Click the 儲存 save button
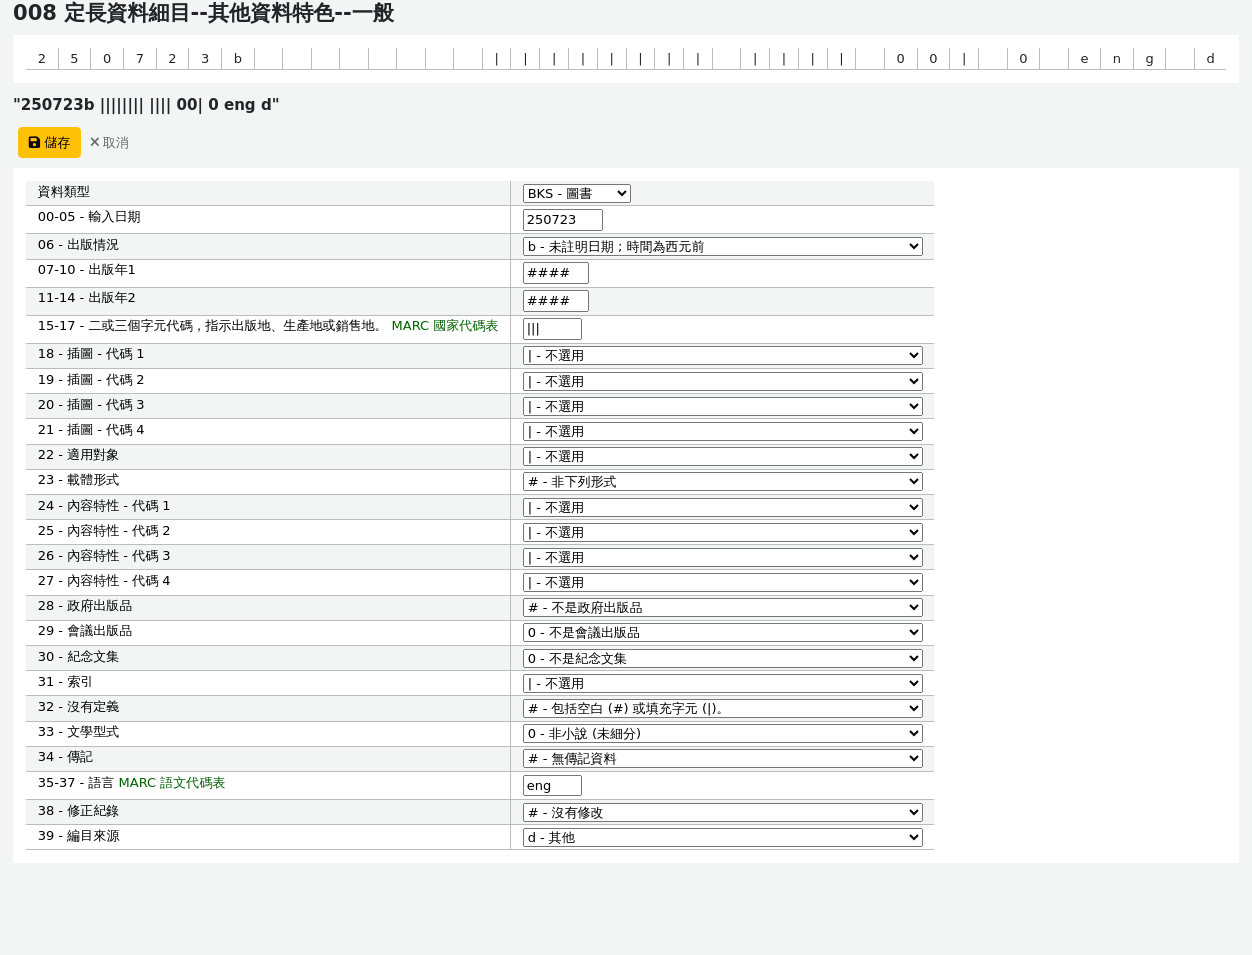Image resolution: width=1252 pixels, height=955 pixels. (x=49, y=143)
